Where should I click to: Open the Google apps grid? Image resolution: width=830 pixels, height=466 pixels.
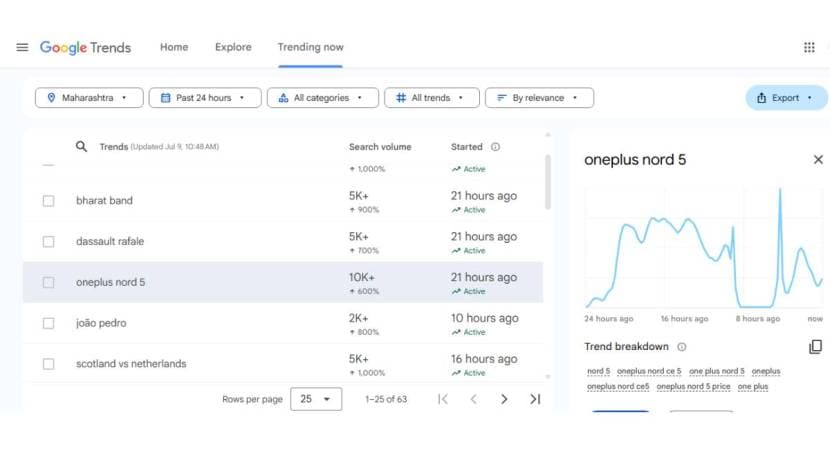tap(809, 47)
